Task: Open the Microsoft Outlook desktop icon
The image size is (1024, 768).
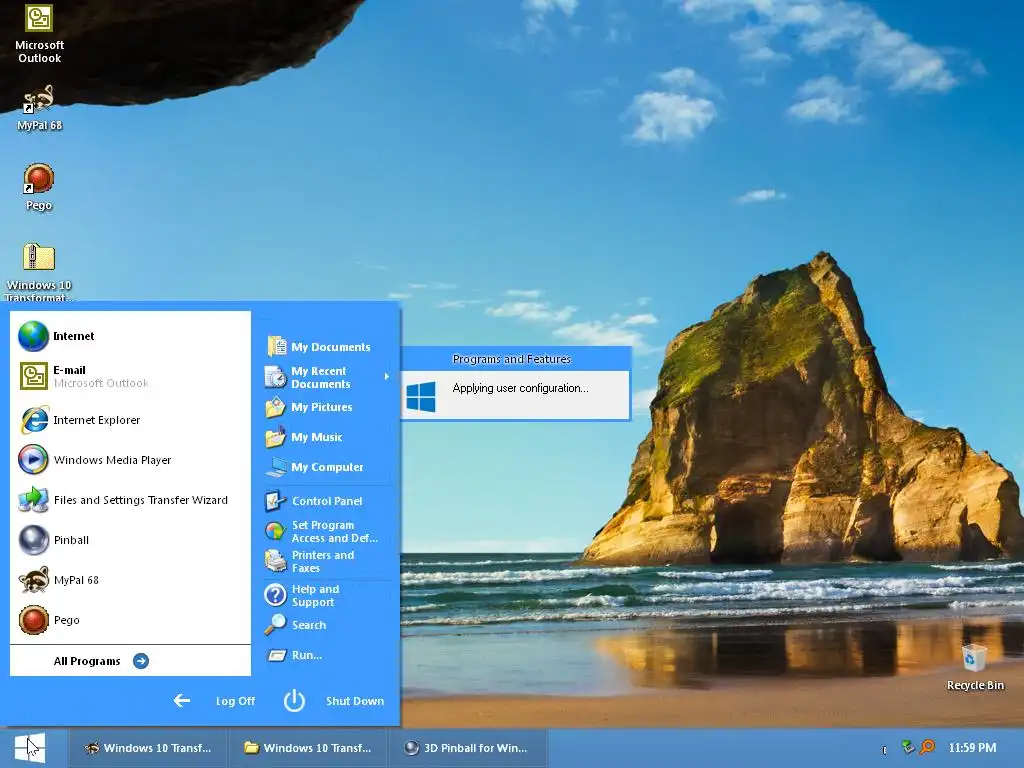Action: point(39,33)
